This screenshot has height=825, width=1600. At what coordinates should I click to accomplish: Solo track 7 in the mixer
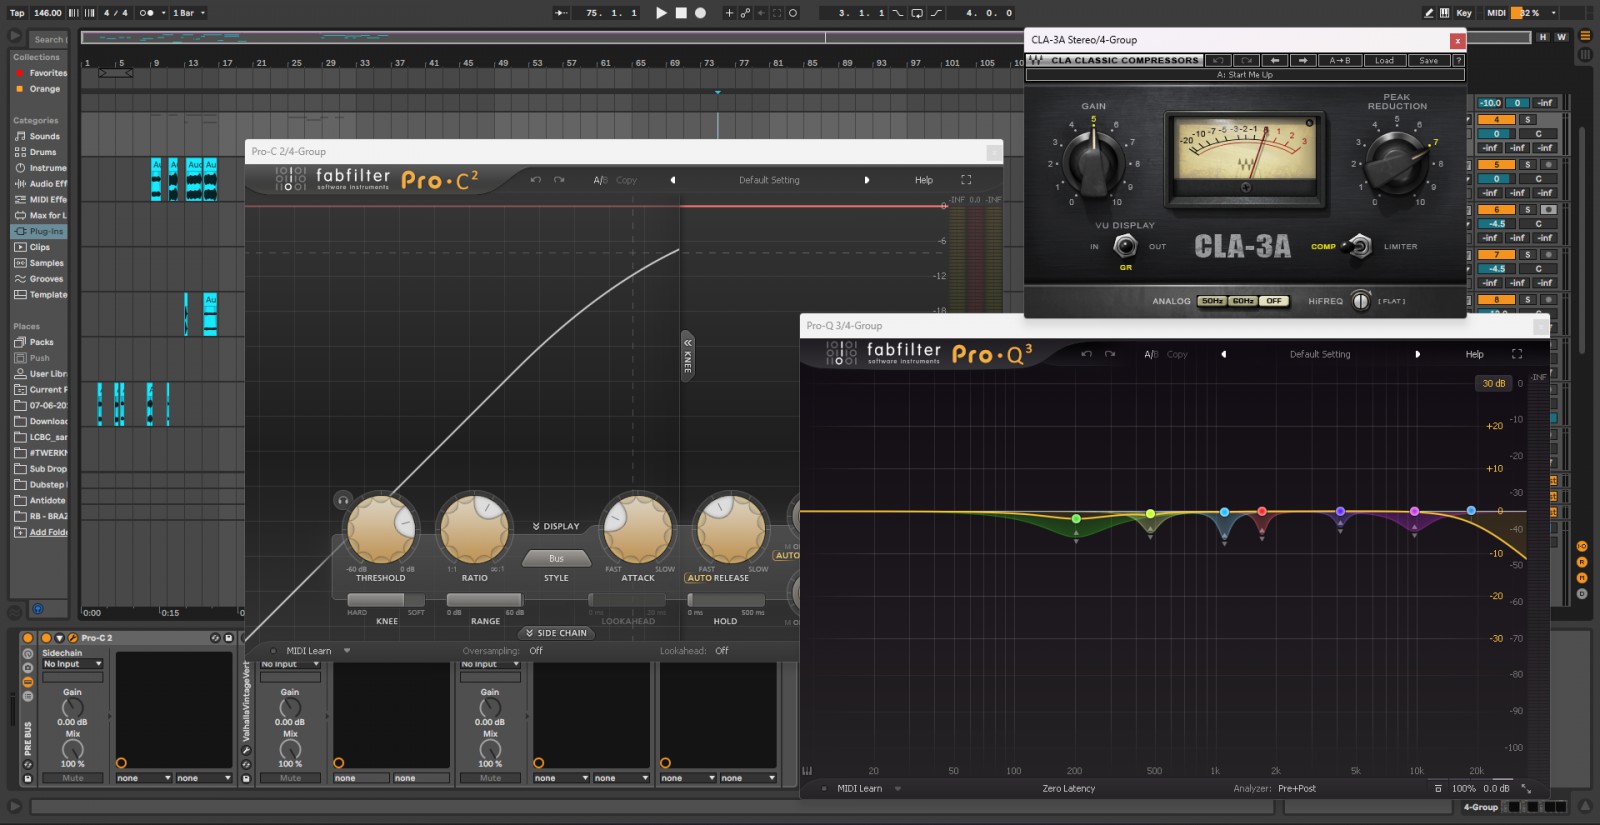[1527, 255]
